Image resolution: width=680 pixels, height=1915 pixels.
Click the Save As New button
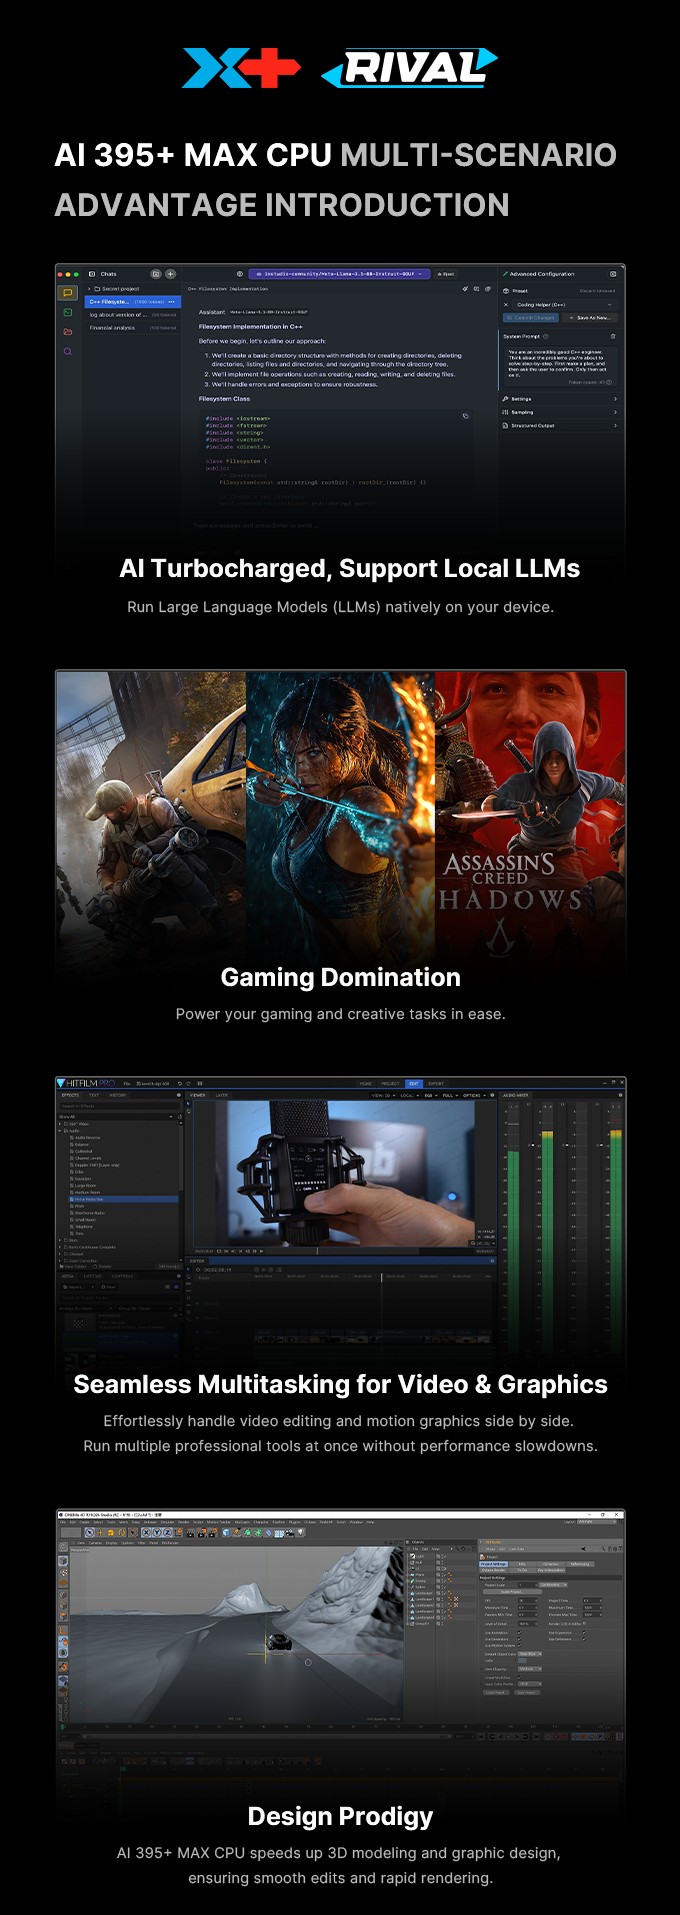point(592,318)
